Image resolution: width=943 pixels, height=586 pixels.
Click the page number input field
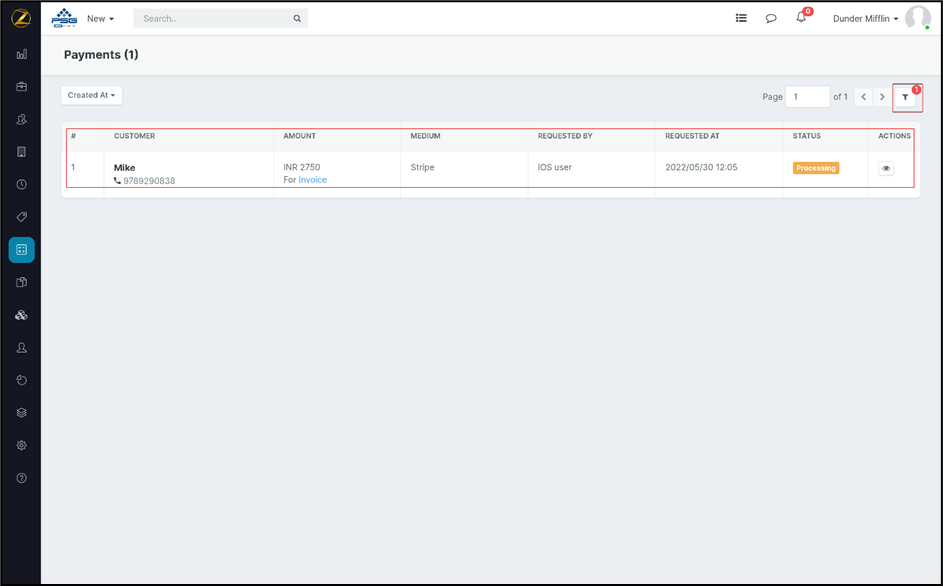[x=807, y=97]
